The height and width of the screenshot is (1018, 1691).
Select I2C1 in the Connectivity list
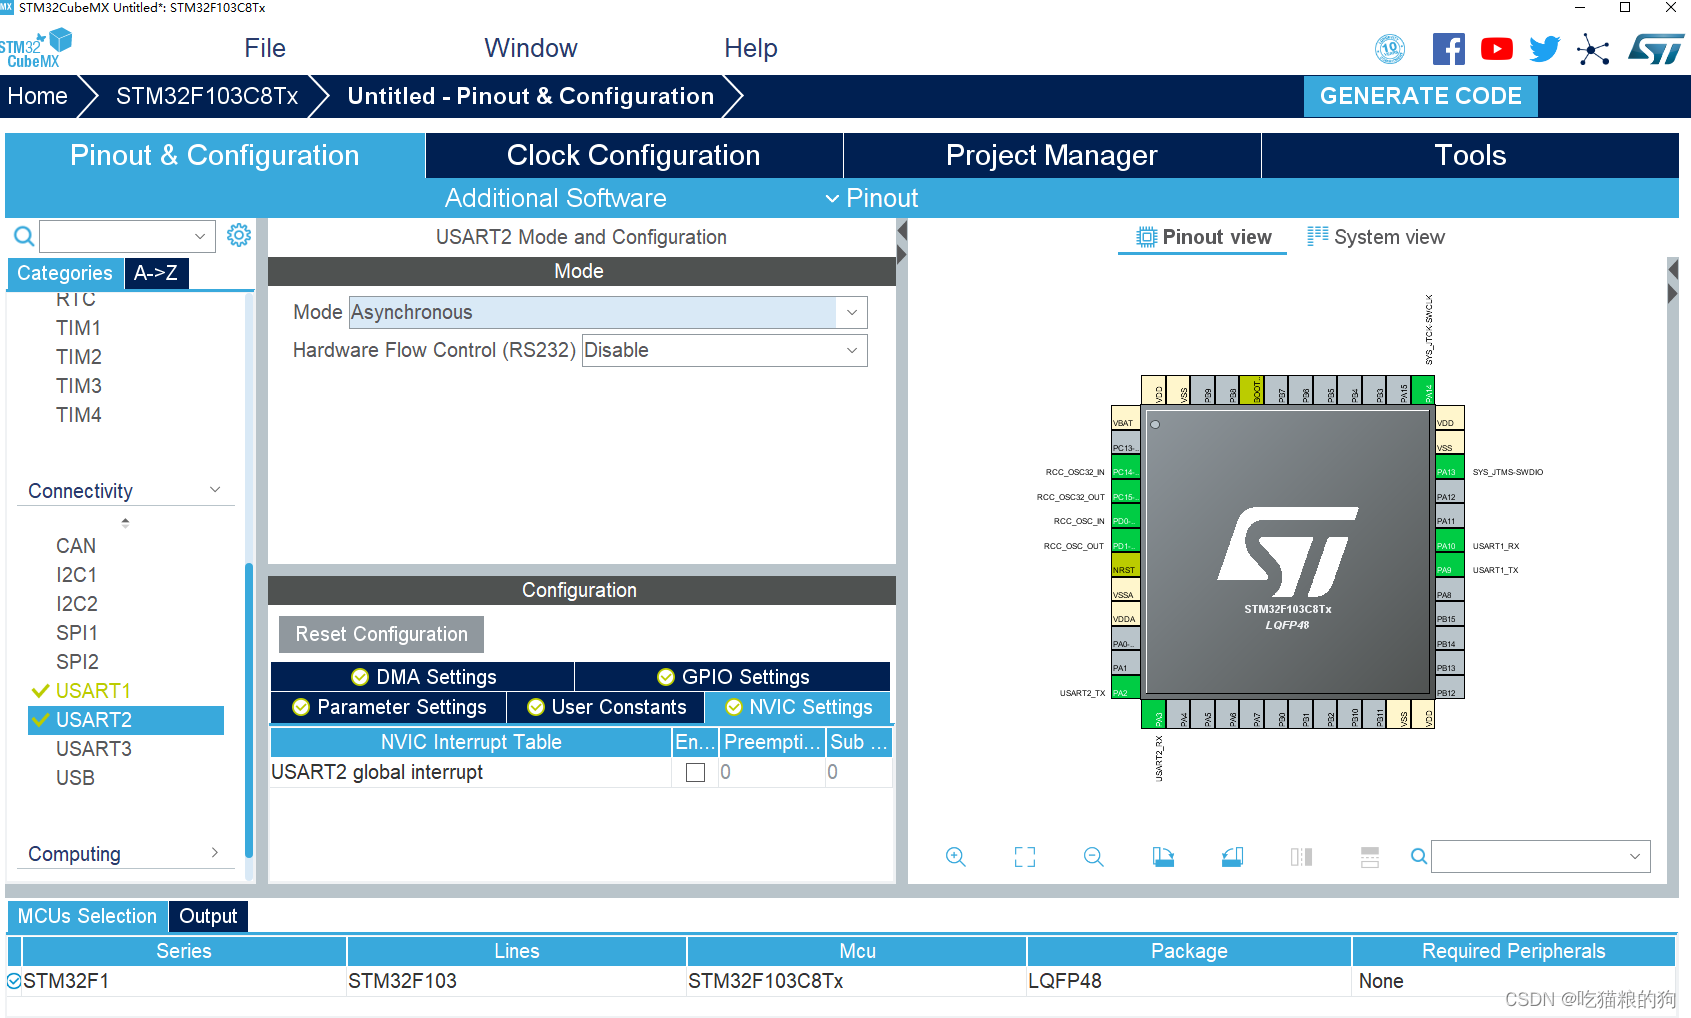point(76,575)
